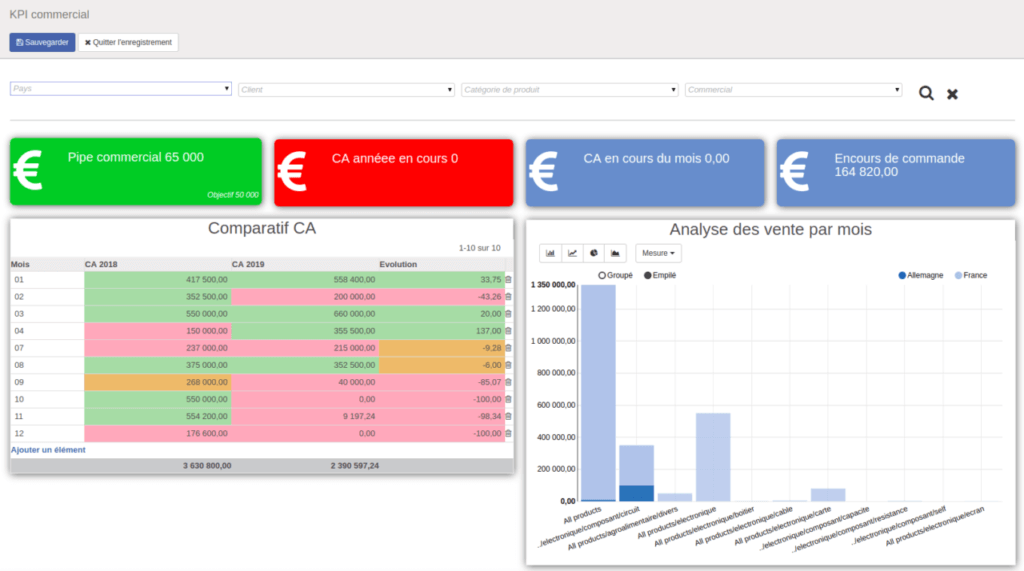Sort table by CA 2018 column header
Viewport: 1024px width, 571px height.
pos(101,264)
